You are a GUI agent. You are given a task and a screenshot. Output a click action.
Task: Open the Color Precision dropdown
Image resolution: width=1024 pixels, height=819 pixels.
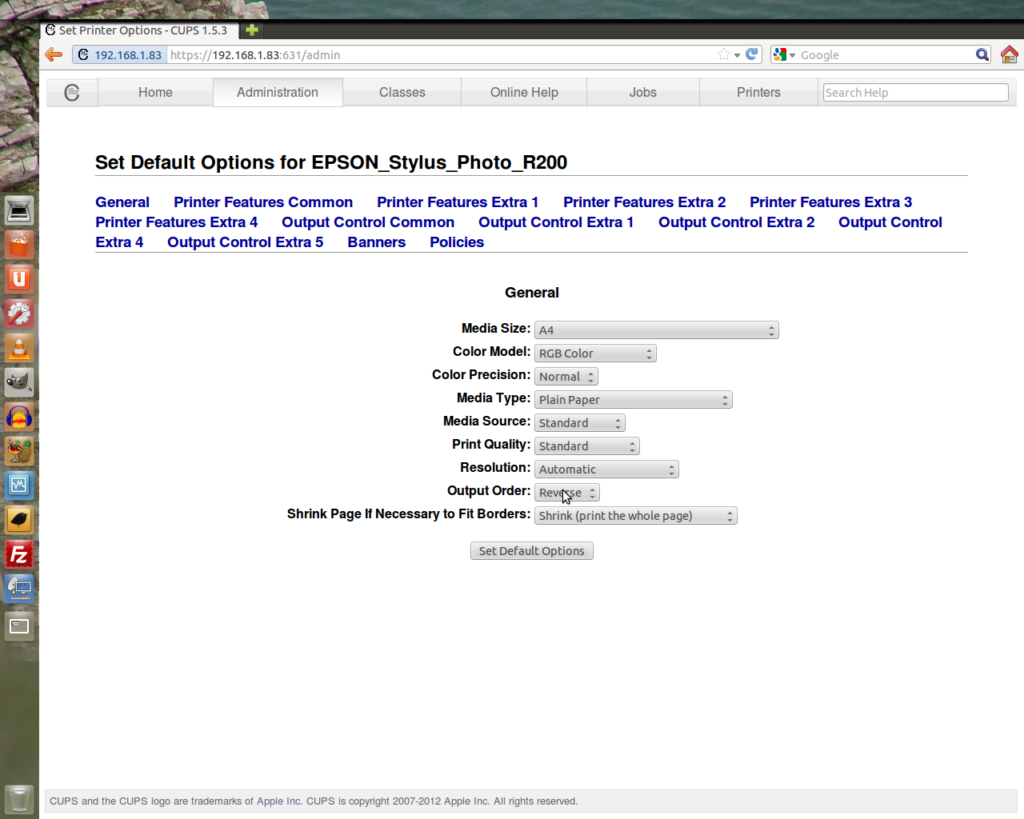tap(566, 376)
